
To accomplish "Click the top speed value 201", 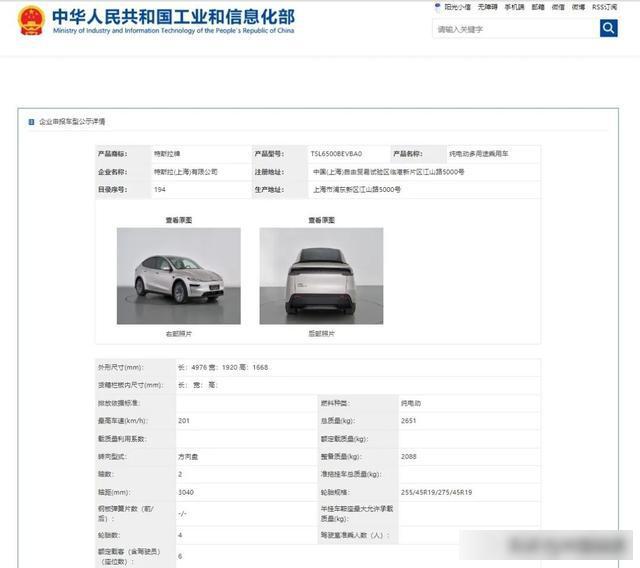I will [x=184, y=421].
